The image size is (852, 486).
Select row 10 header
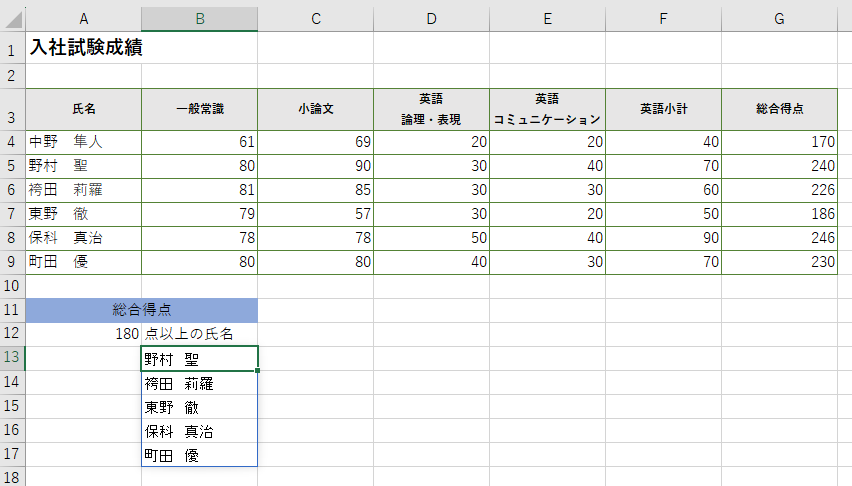coord(12,286)
